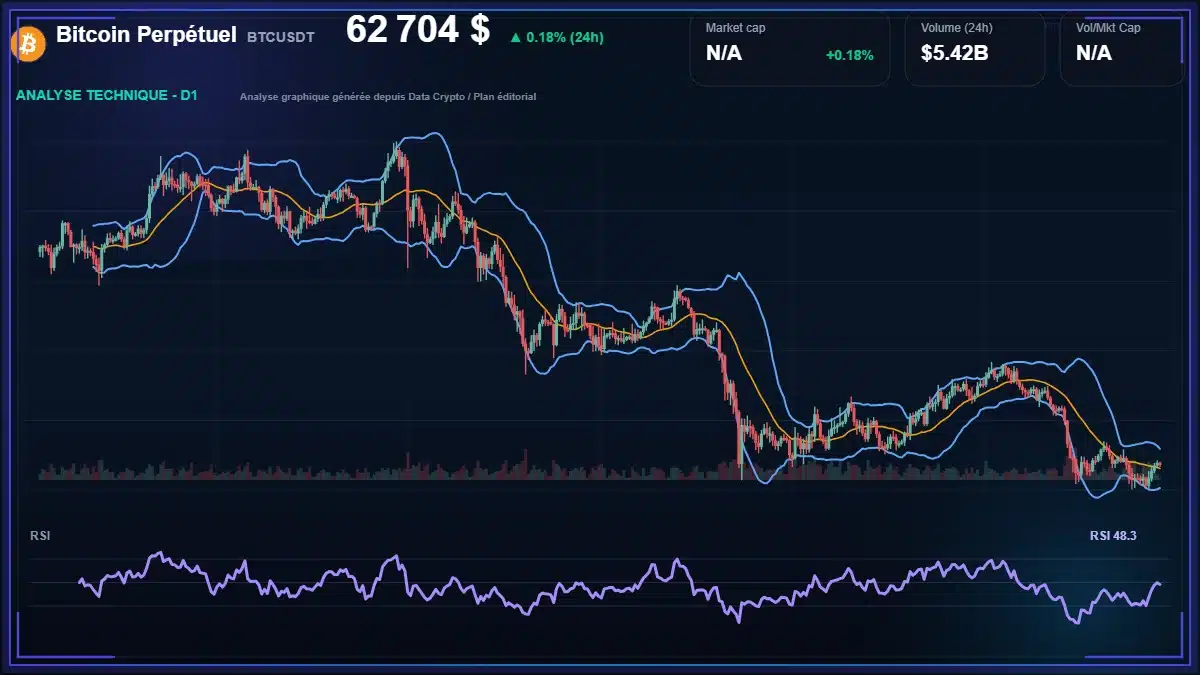Click the orange Bitcoin logo icon

coord(28,43)
